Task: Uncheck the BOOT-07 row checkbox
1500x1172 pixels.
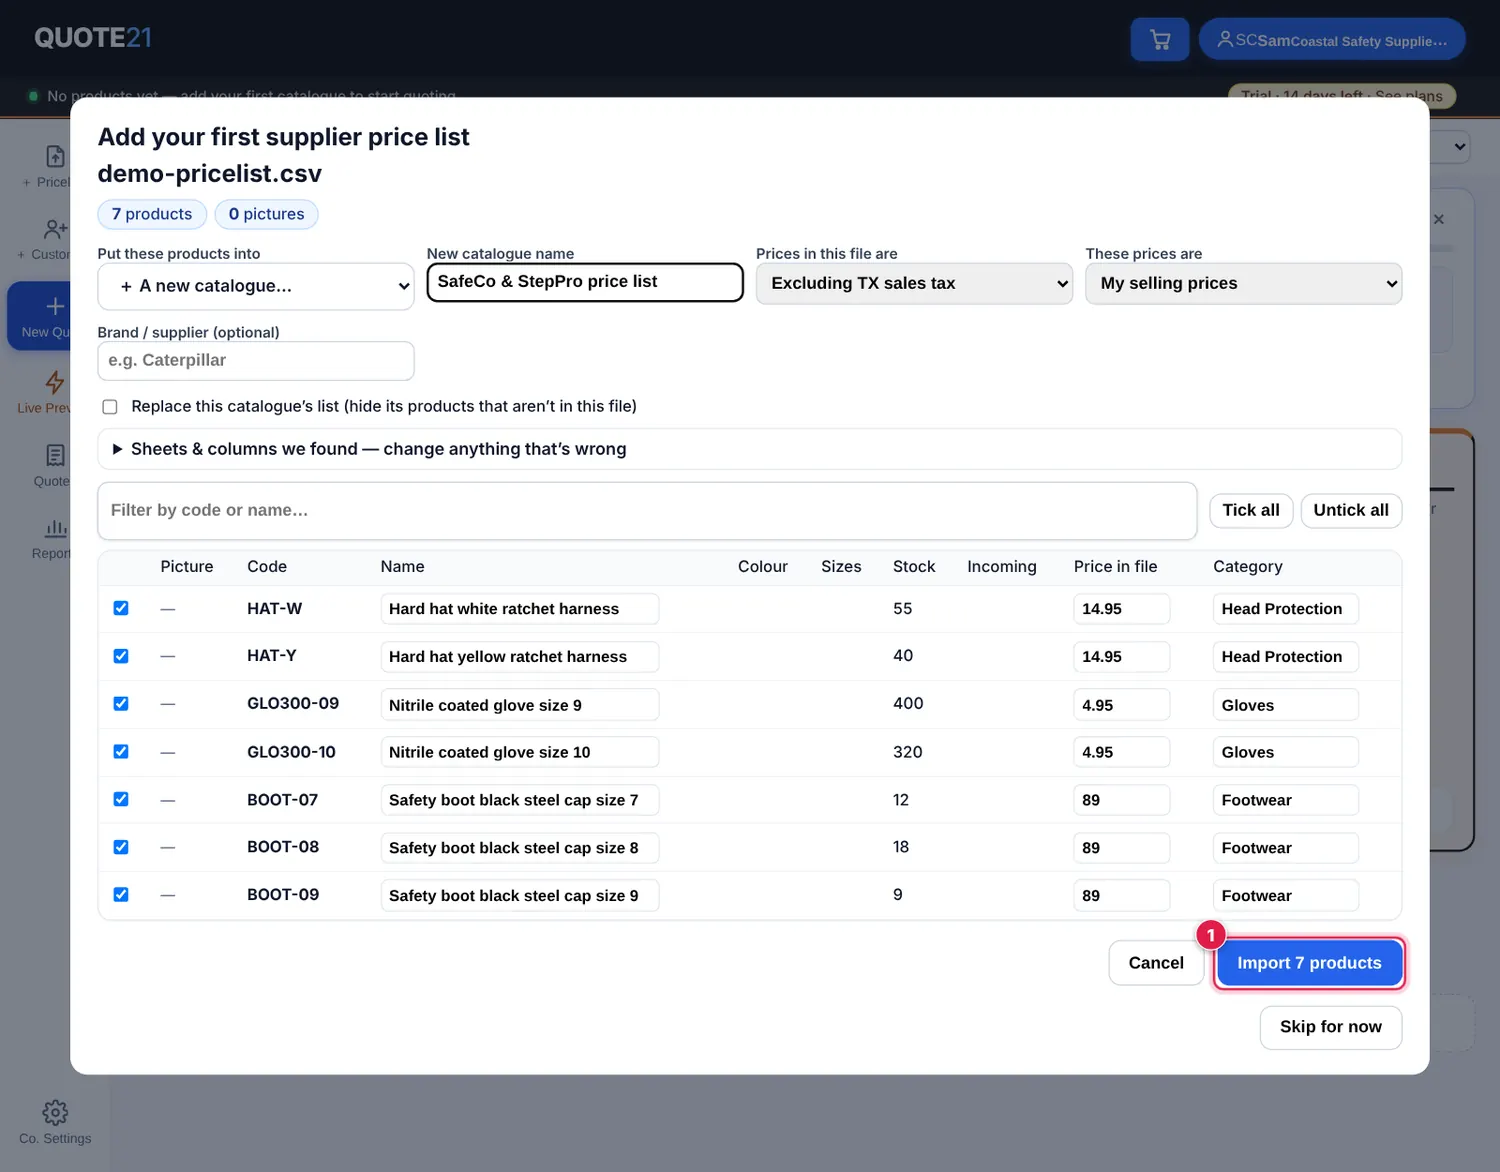Action: tap(121, 799)
